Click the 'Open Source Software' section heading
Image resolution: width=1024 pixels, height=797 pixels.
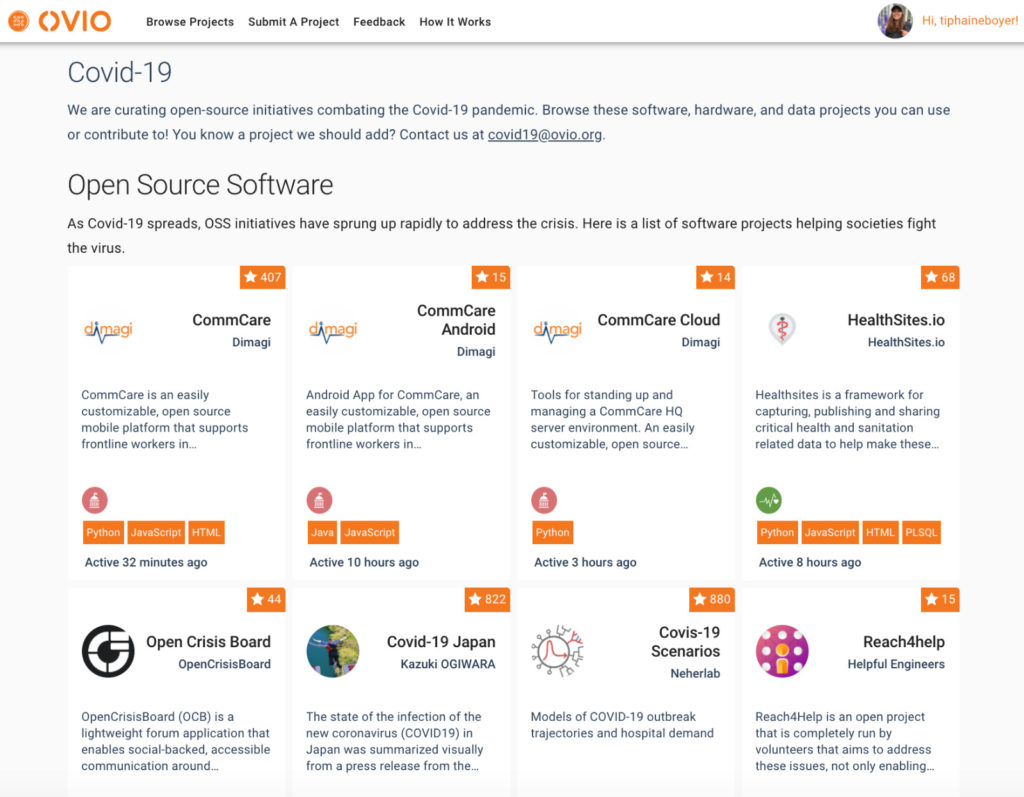(200, 185)
